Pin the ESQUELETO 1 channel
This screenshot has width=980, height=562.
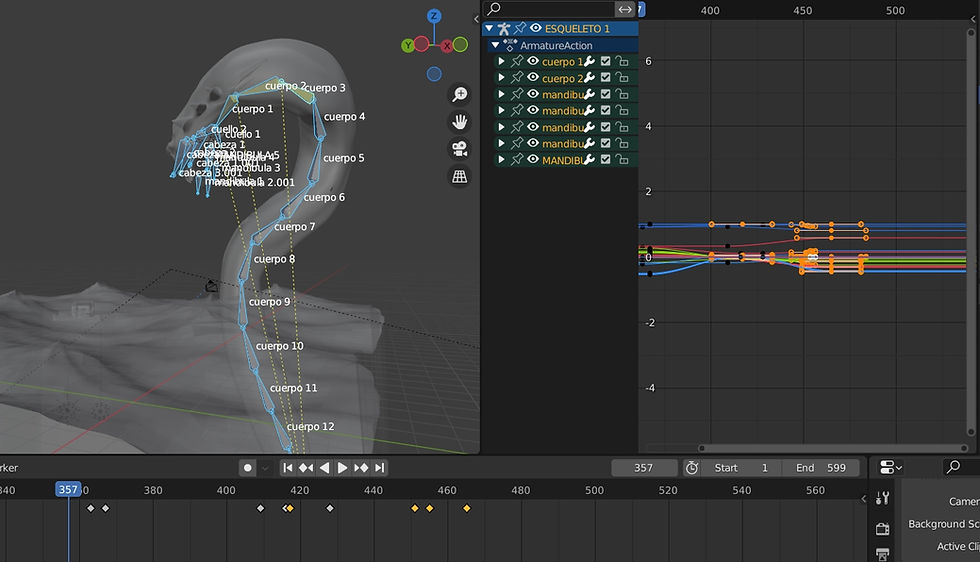pyautogui.click(x=520, y=28)
